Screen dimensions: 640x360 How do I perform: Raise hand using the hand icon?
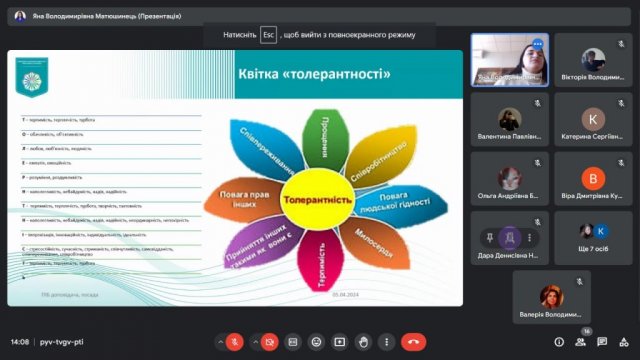click(x=363, y=342)
